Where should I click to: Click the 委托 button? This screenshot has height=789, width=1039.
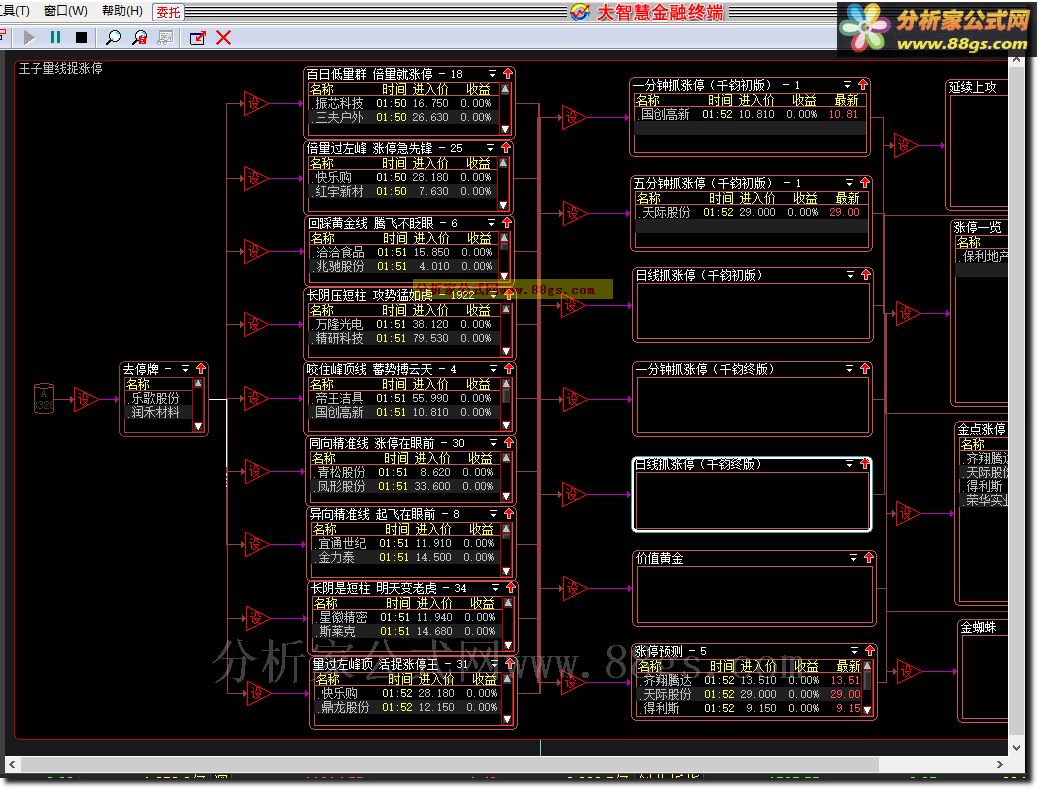[168, 12]
